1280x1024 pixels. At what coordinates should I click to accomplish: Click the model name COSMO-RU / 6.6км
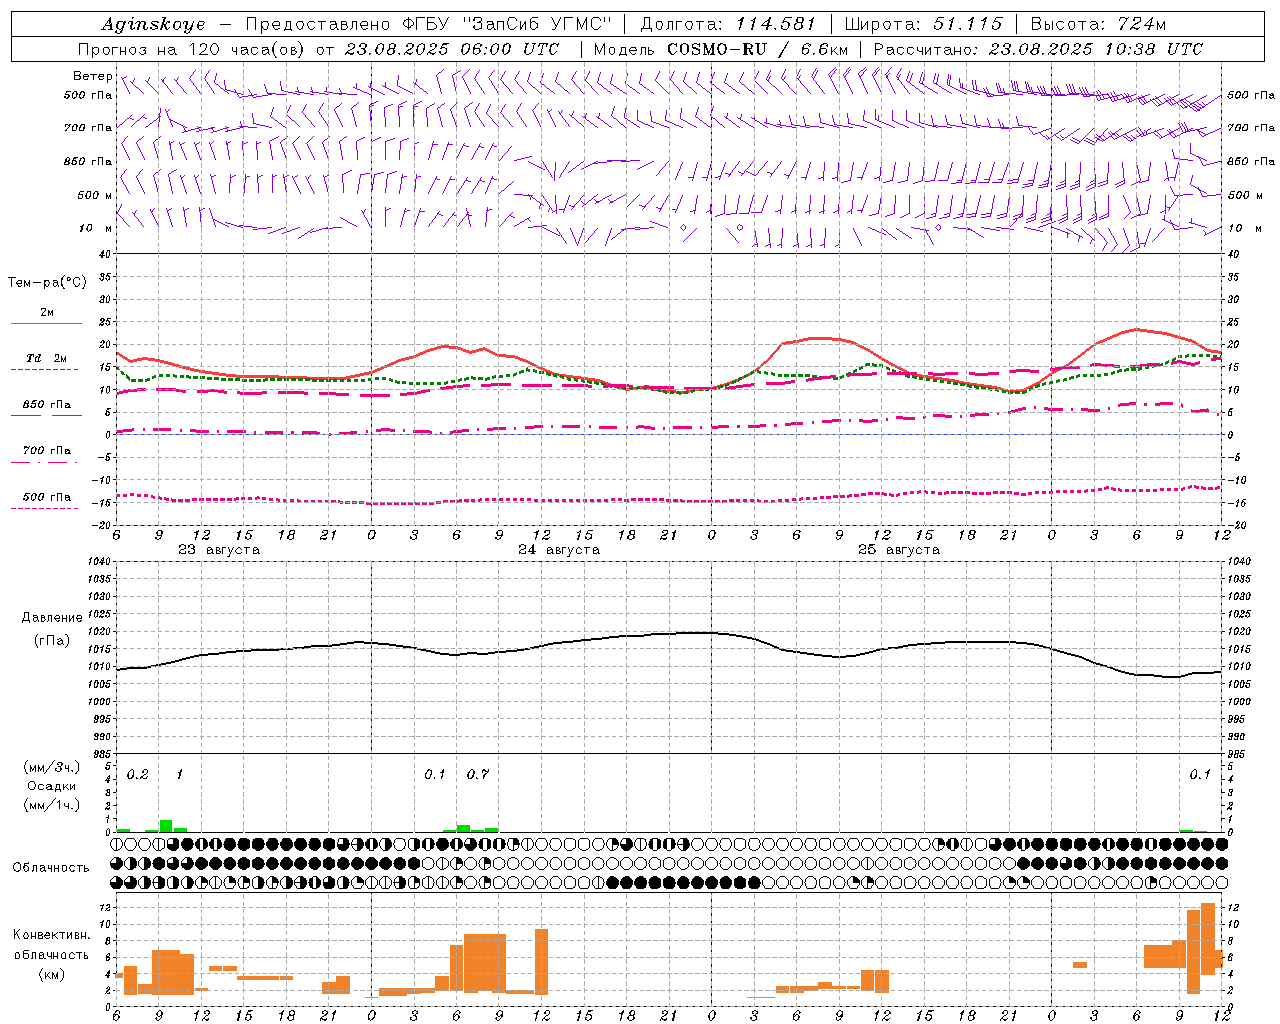(x=757, y=49)
